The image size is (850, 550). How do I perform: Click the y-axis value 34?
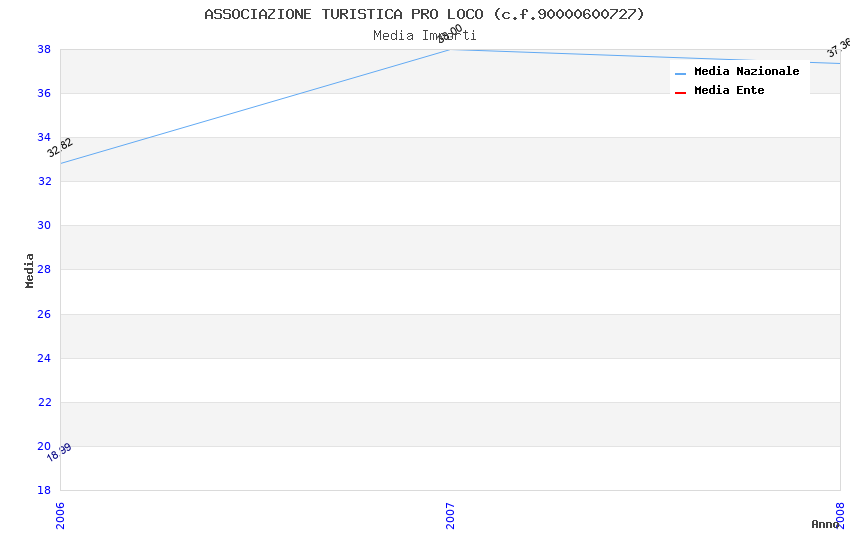(x=44, y=137)
